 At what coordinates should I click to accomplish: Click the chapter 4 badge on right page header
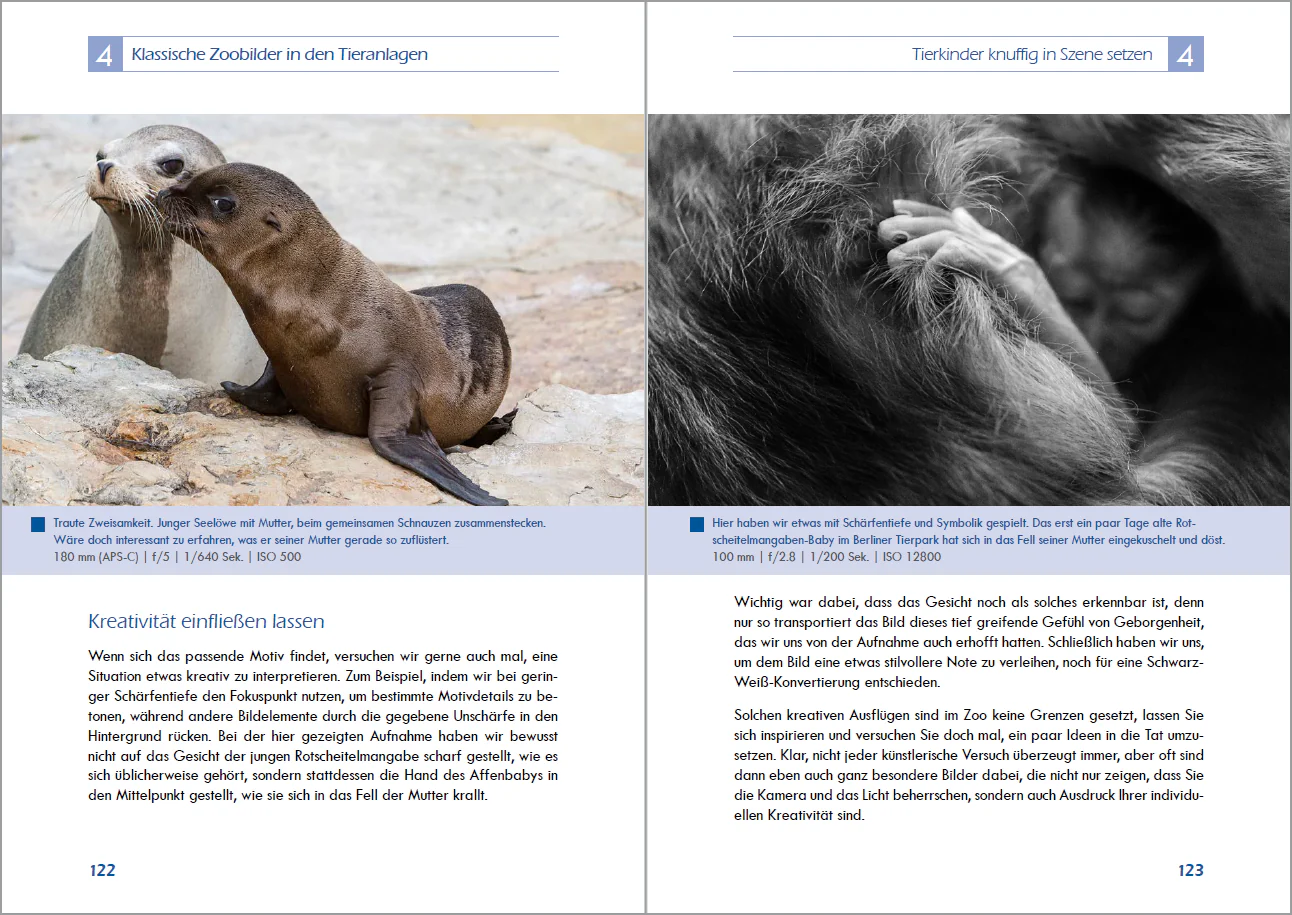[1186, 54]
